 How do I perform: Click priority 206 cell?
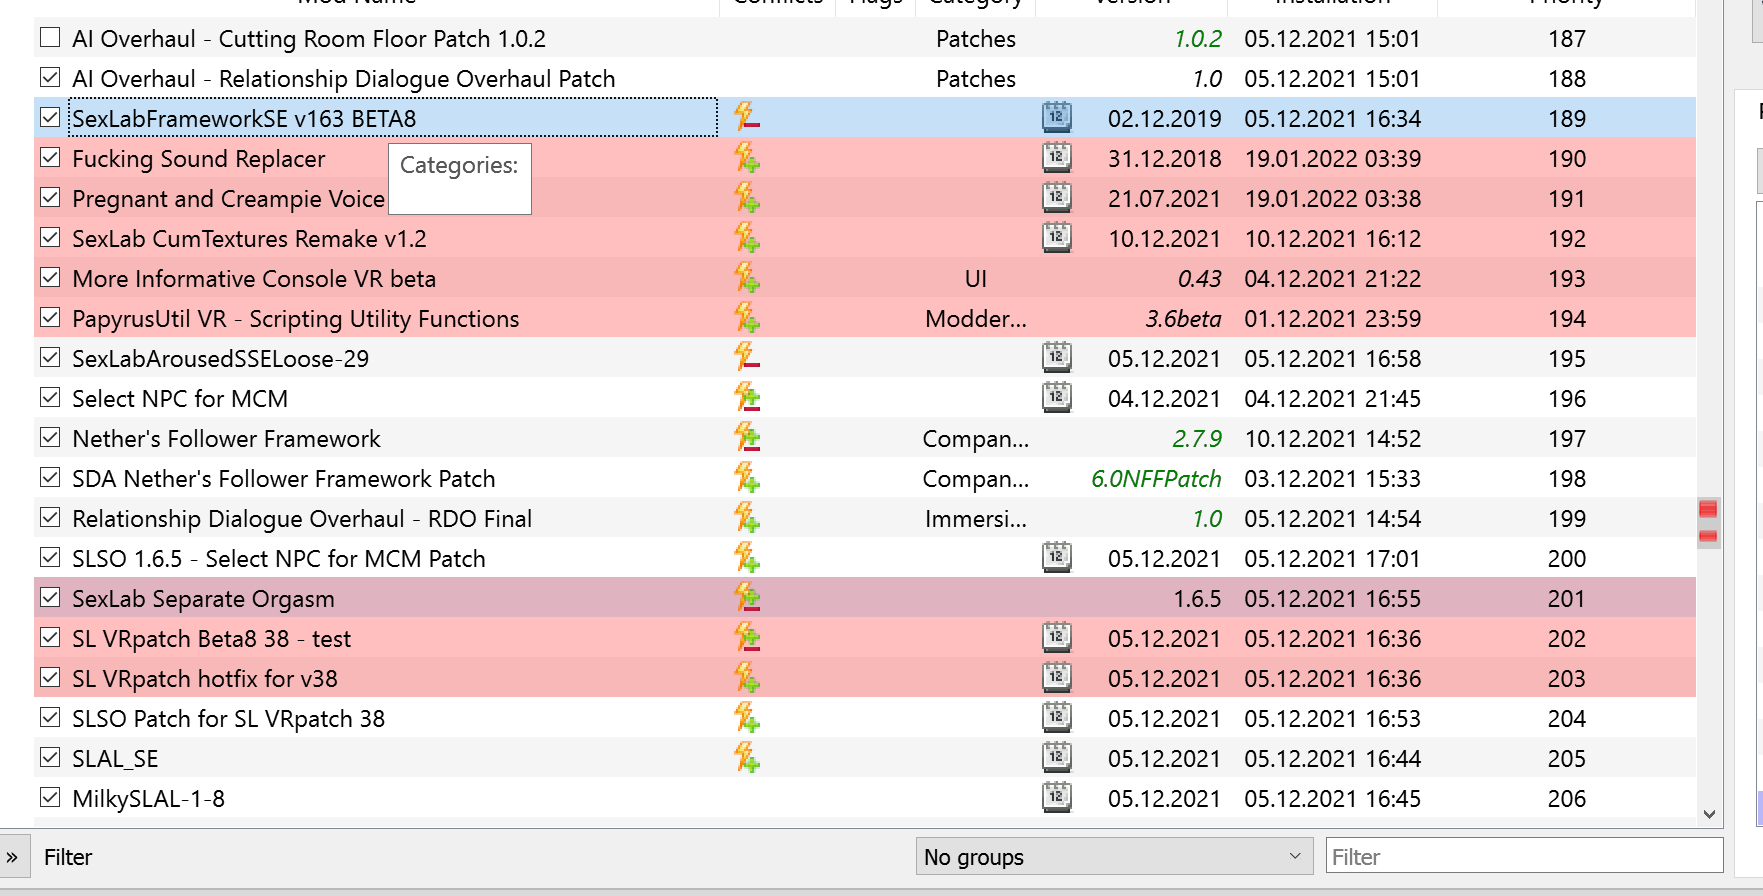tap(1567, 799)
